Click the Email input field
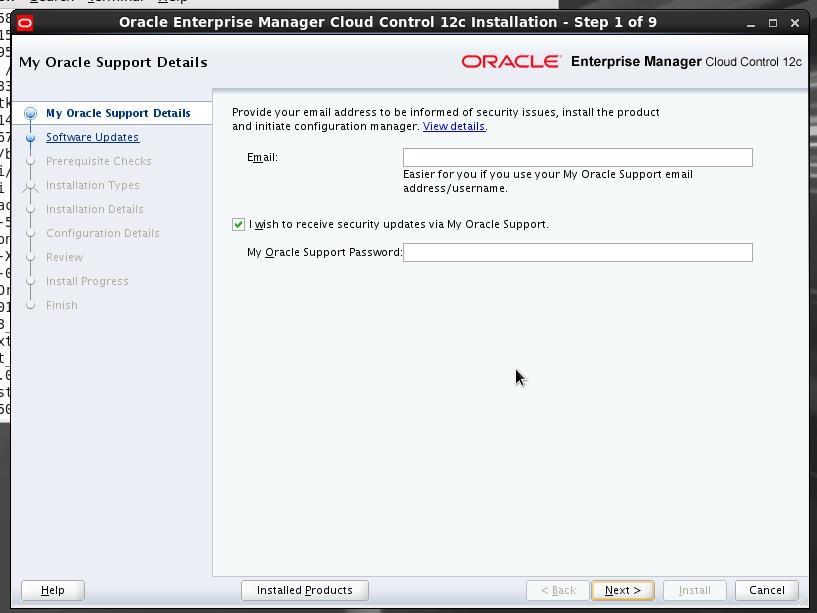This screenshot has width=817, height=613. click(577, 157)
